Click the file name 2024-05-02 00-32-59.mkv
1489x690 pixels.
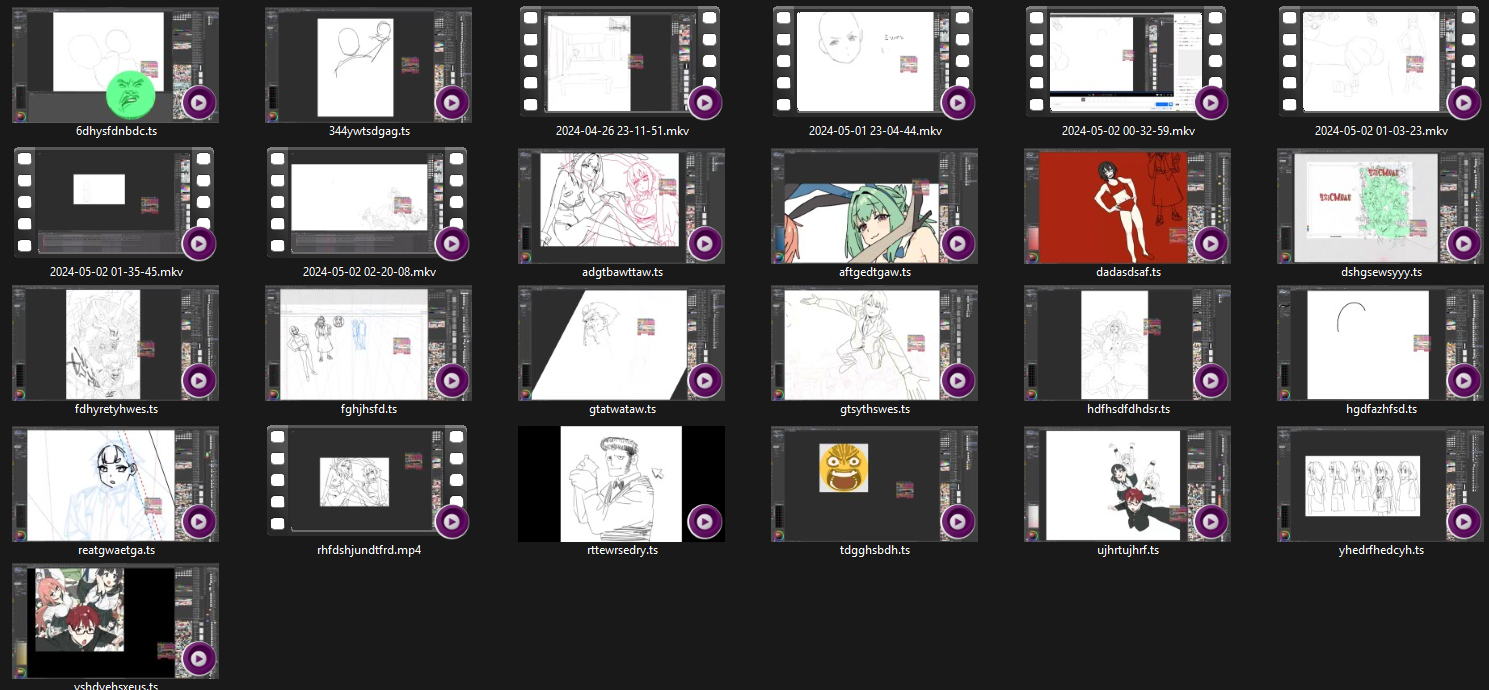[1128, 132]
